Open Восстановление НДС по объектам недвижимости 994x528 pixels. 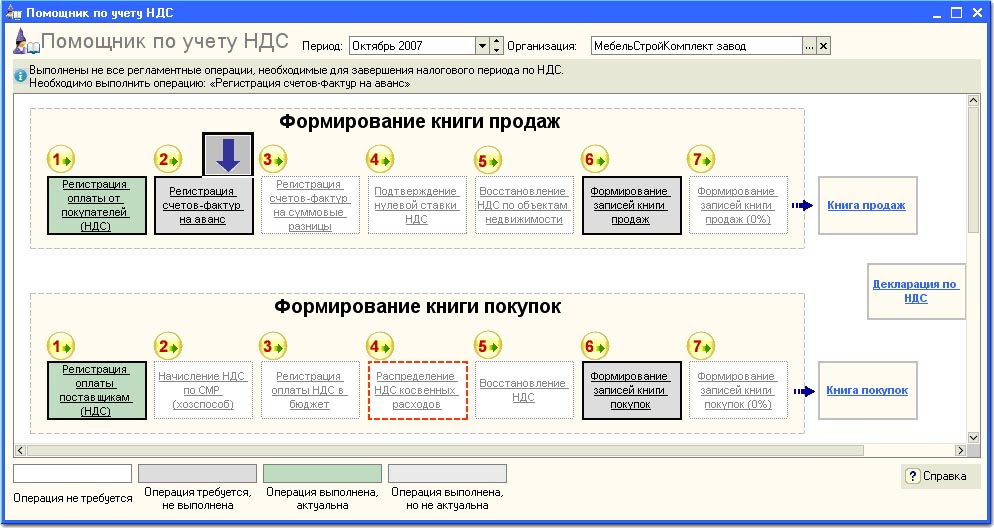click(x=524, y=205)
